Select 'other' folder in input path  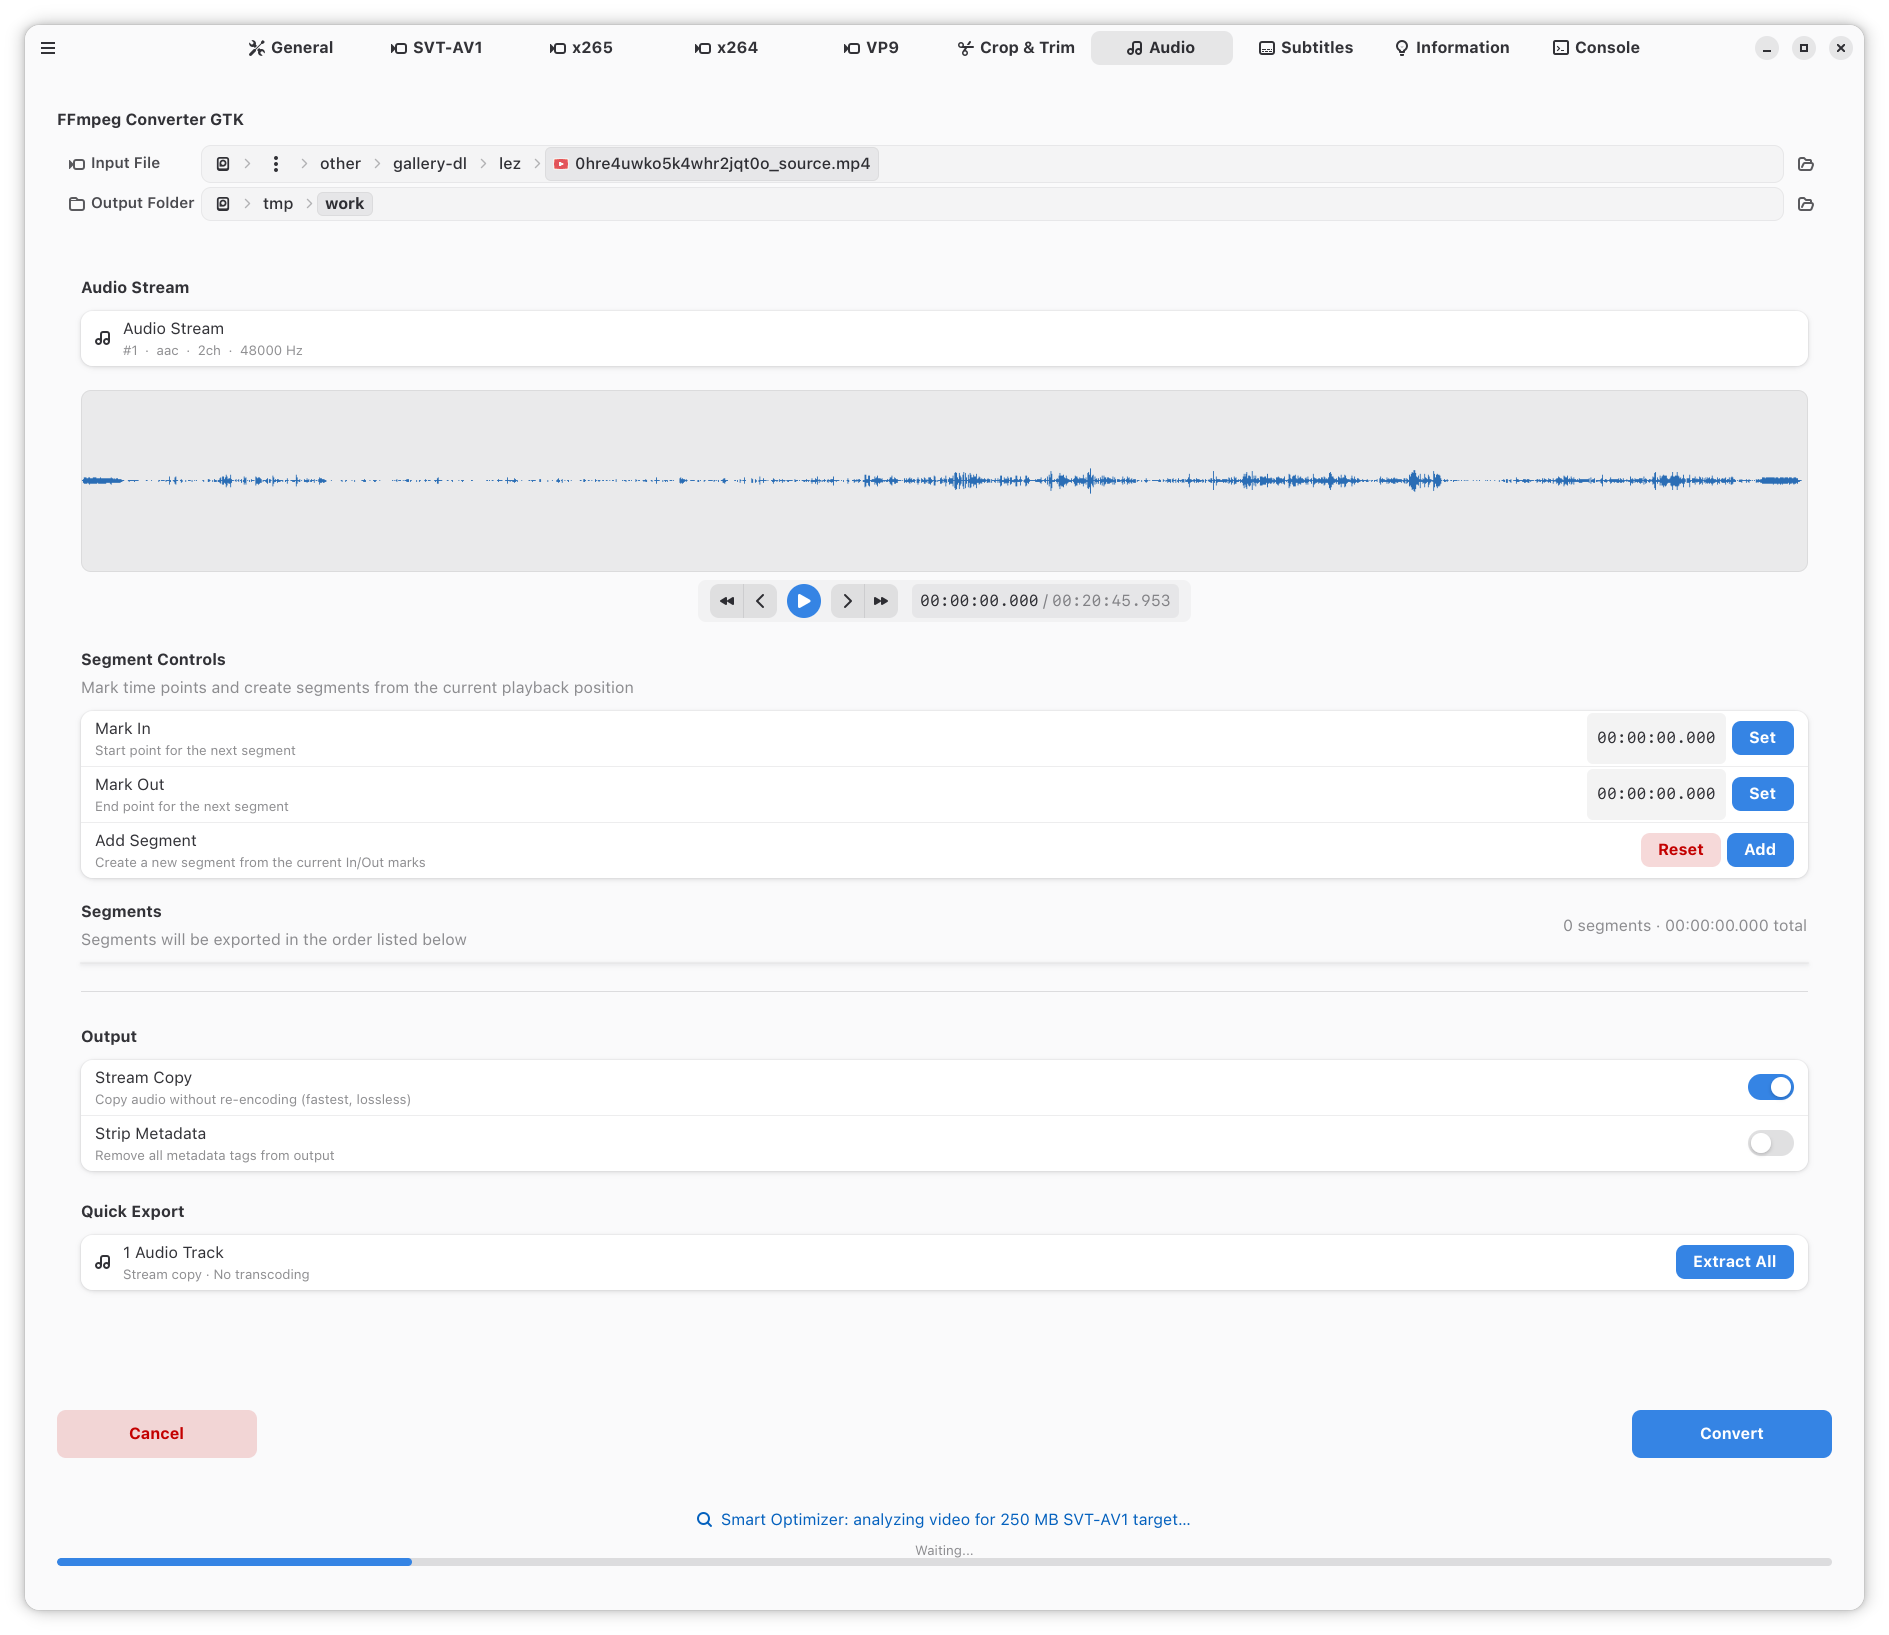(x=340, y=164)
